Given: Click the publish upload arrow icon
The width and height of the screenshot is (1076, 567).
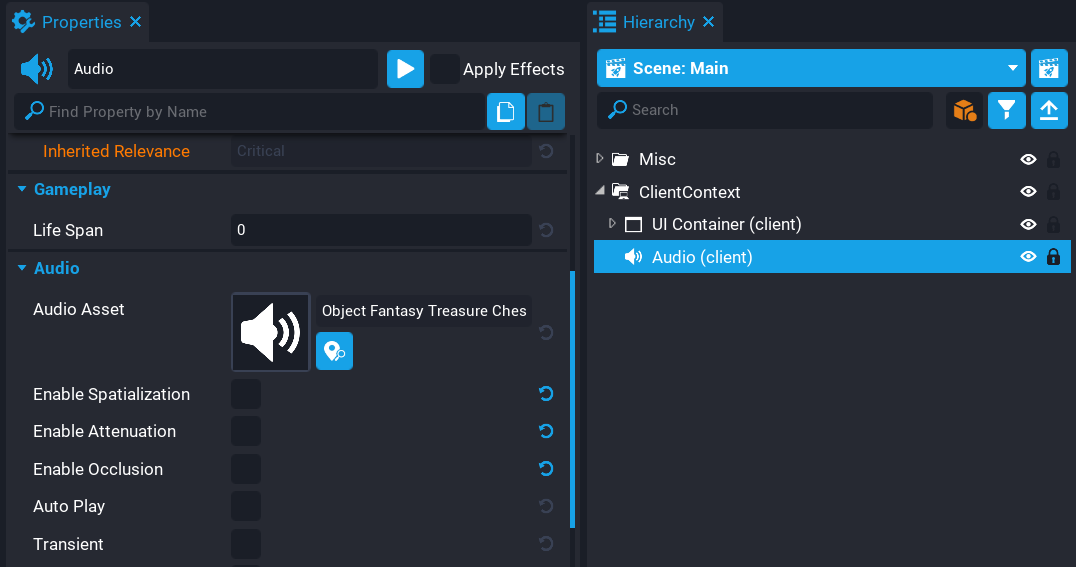Looking at the screenshot, I should [x=1048, y=110].
